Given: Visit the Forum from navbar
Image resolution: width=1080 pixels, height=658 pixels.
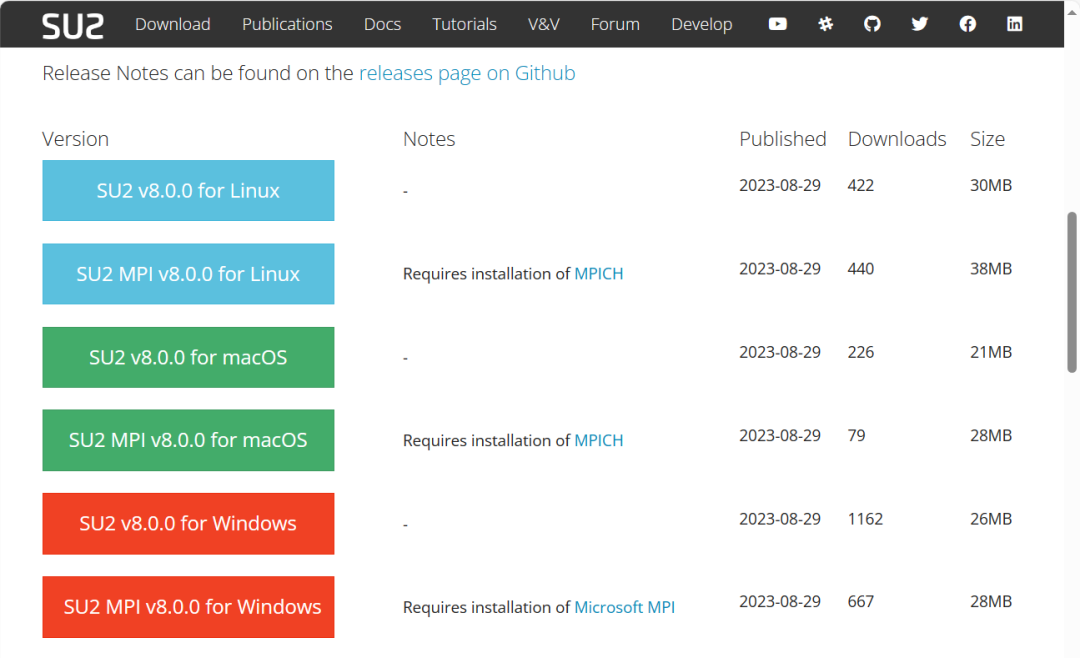Looking at the screenshot, I should point(615,24).
